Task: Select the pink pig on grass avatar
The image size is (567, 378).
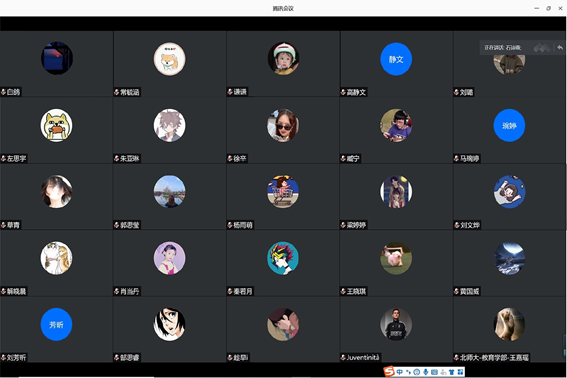Action: pos(396,258)
